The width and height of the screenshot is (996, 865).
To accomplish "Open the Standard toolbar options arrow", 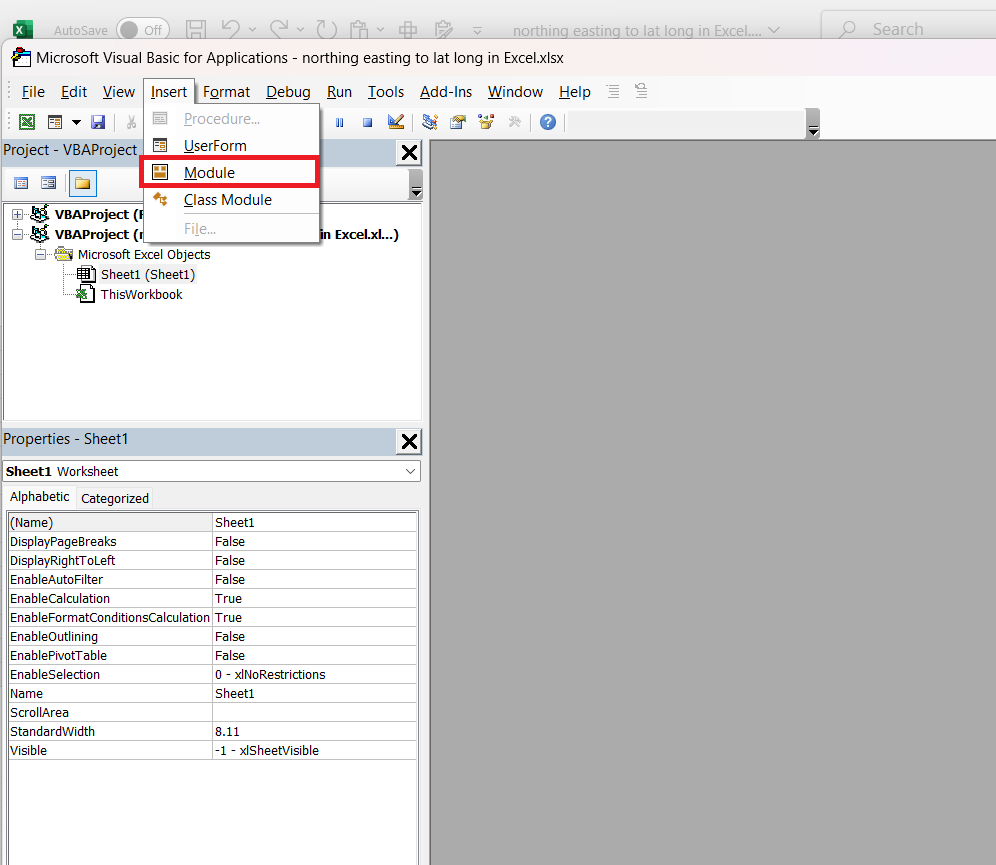I will [x=813, y=123].
